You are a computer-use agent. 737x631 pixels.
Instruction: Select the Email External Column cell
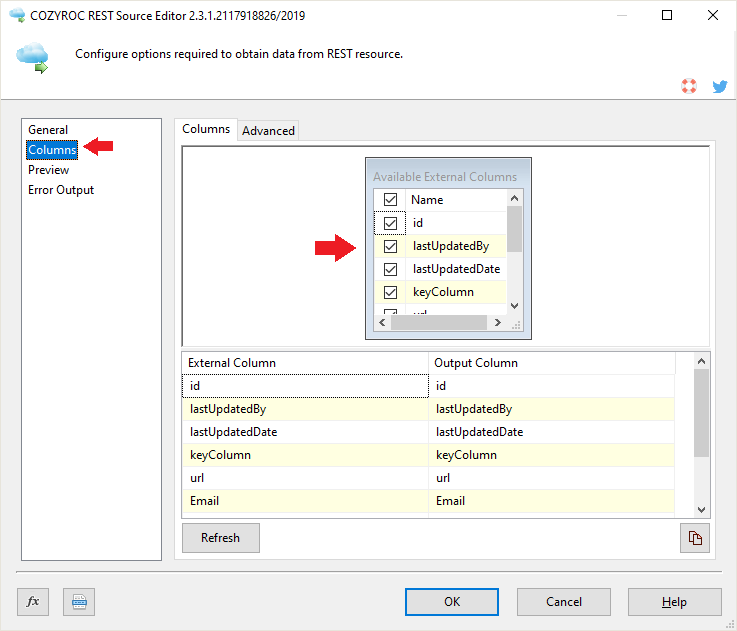[306, 501]
